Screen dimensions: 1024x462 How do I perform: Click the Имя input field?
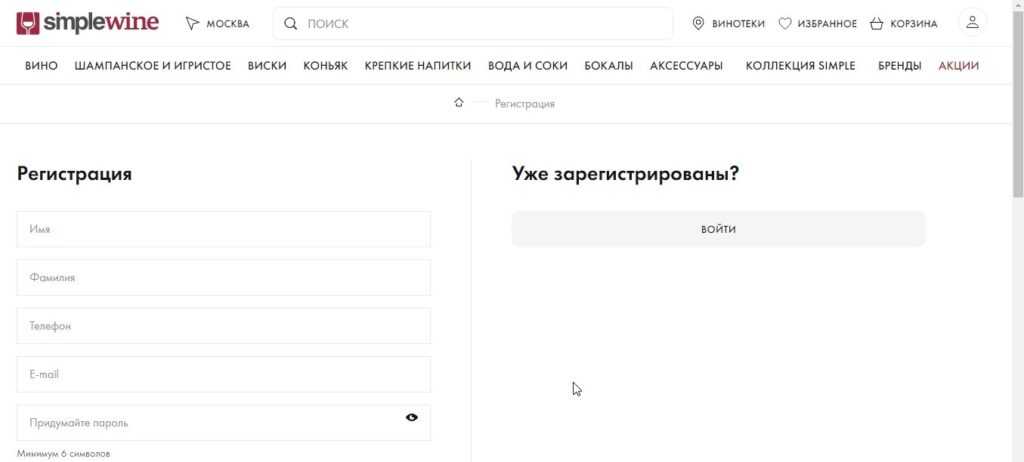click(x=223, y=229)
